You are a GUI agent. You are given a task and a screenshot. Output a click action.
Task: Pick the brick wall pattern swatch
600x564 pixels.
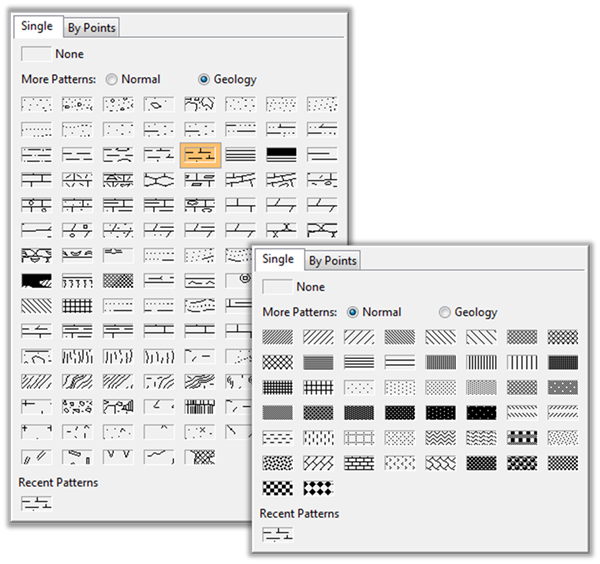click(x=359, y=463)
